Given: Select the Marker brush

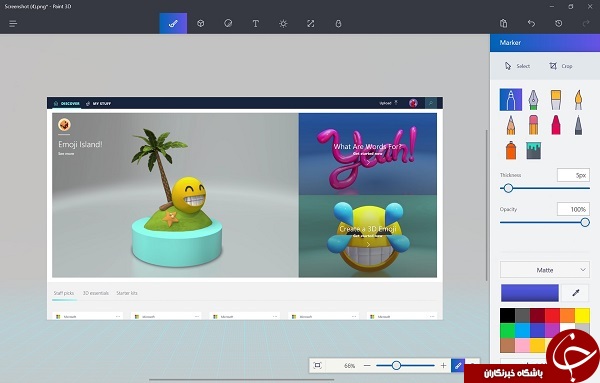Looking at the screenshot, I should pos(511,99).
